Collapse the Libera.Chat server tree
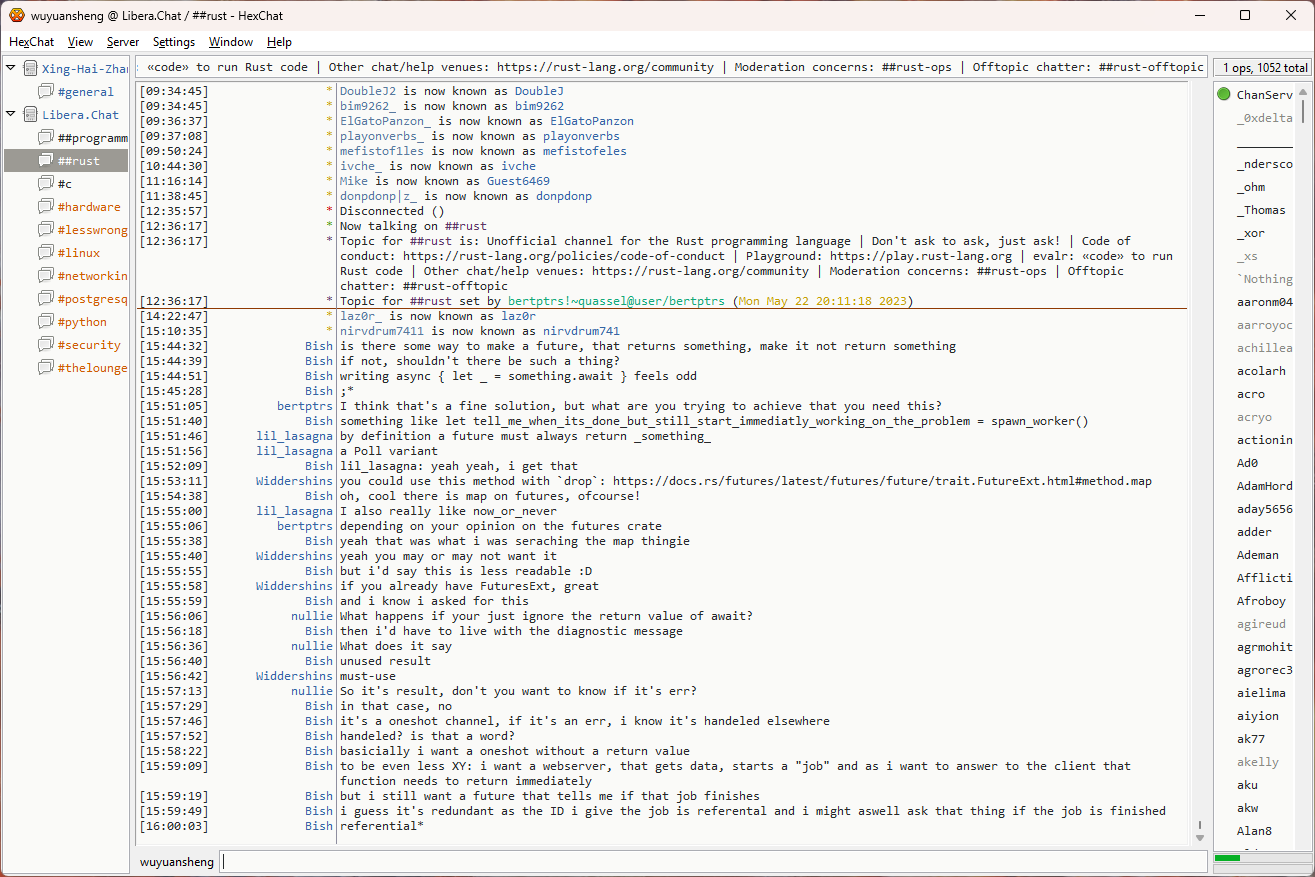The height and width of the screenshot is (877, 1315). (x=11, y=114)
